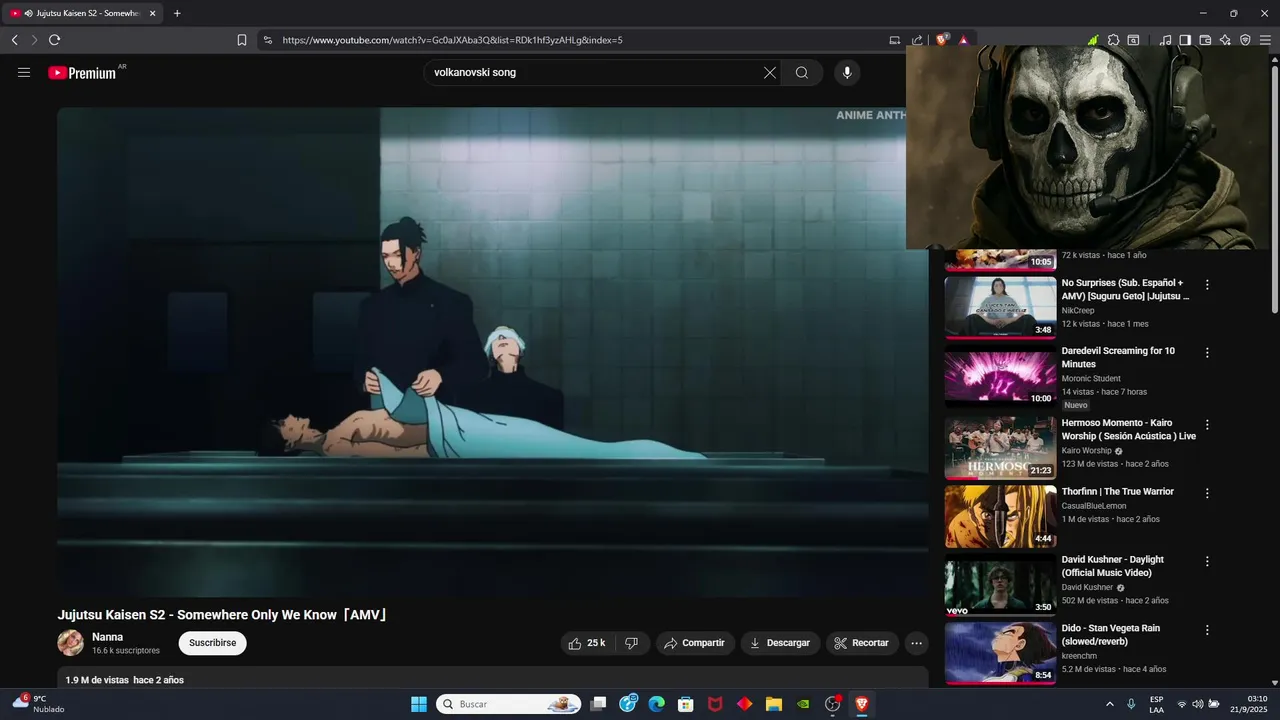Open the Brave extensions puzzle icon
The width and height of the screenshot is (1280, 720).
tap(1114, 40)
